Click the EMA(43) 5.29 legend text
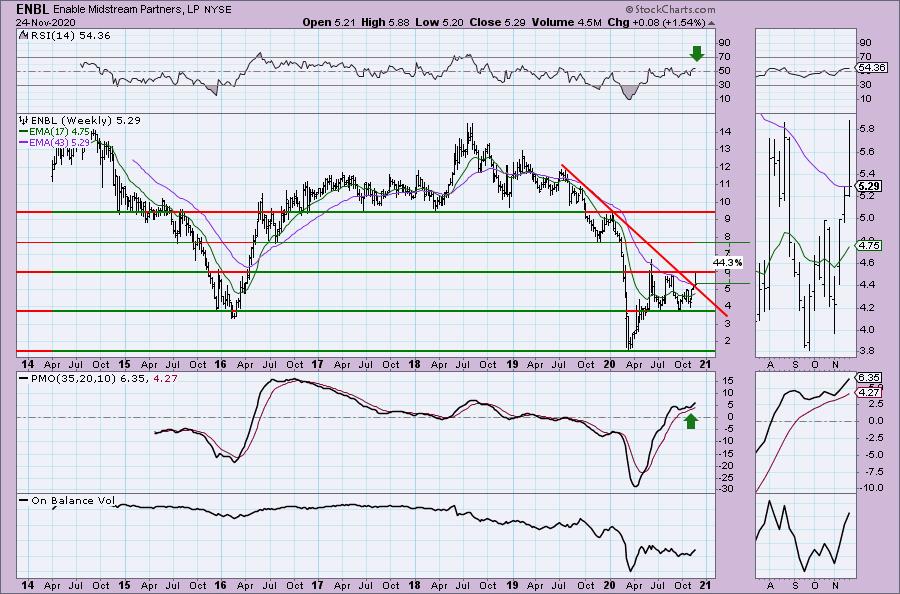This screenshot has width=900, height=594. (x=60, y=142)
